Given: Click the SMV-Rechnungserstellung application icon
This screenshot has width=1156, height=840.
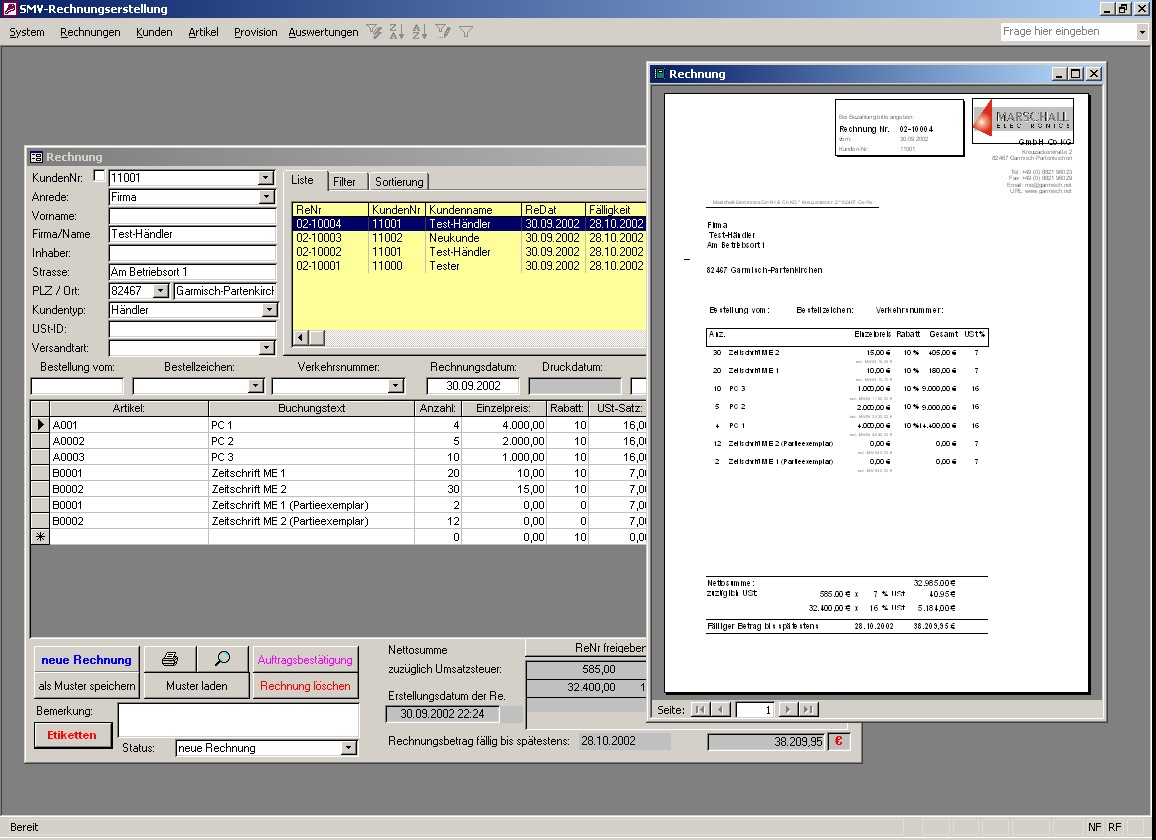Looking at the screenshot, I should 9,9.
